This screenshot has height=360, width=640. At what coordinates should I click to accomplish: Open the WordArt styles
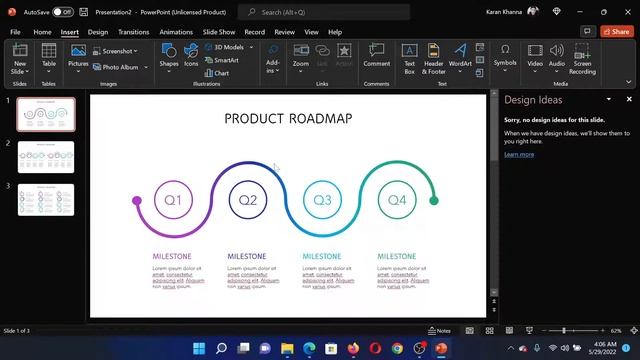[460, 58]
